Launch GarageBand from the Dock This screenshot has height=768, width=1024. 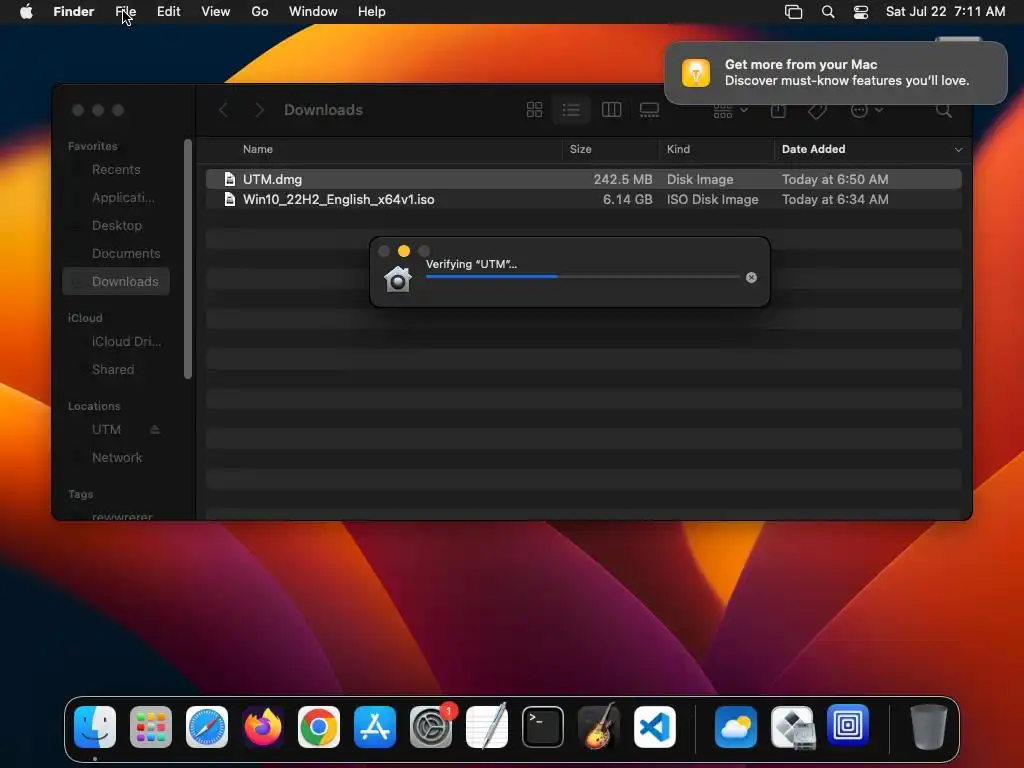[x=599, y=726]
